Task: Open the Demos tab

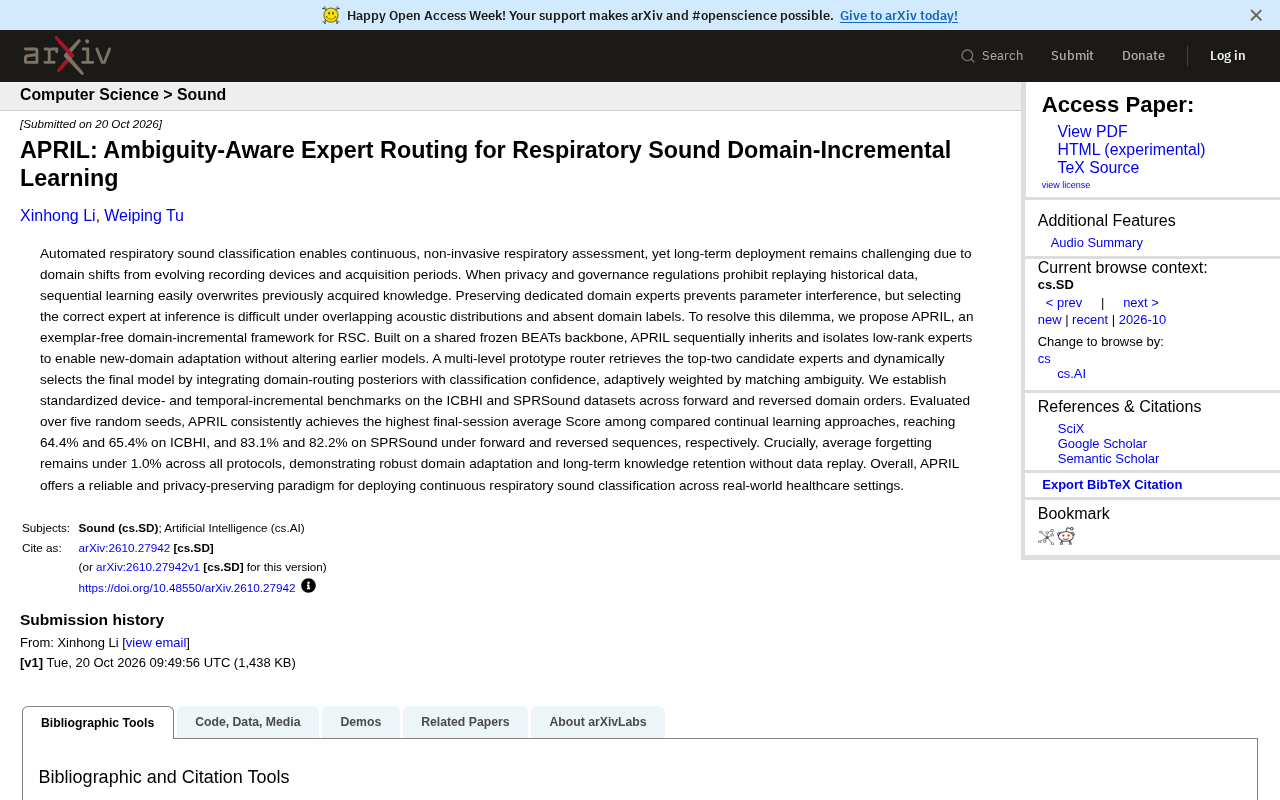Action: click(x=361, y=722)
